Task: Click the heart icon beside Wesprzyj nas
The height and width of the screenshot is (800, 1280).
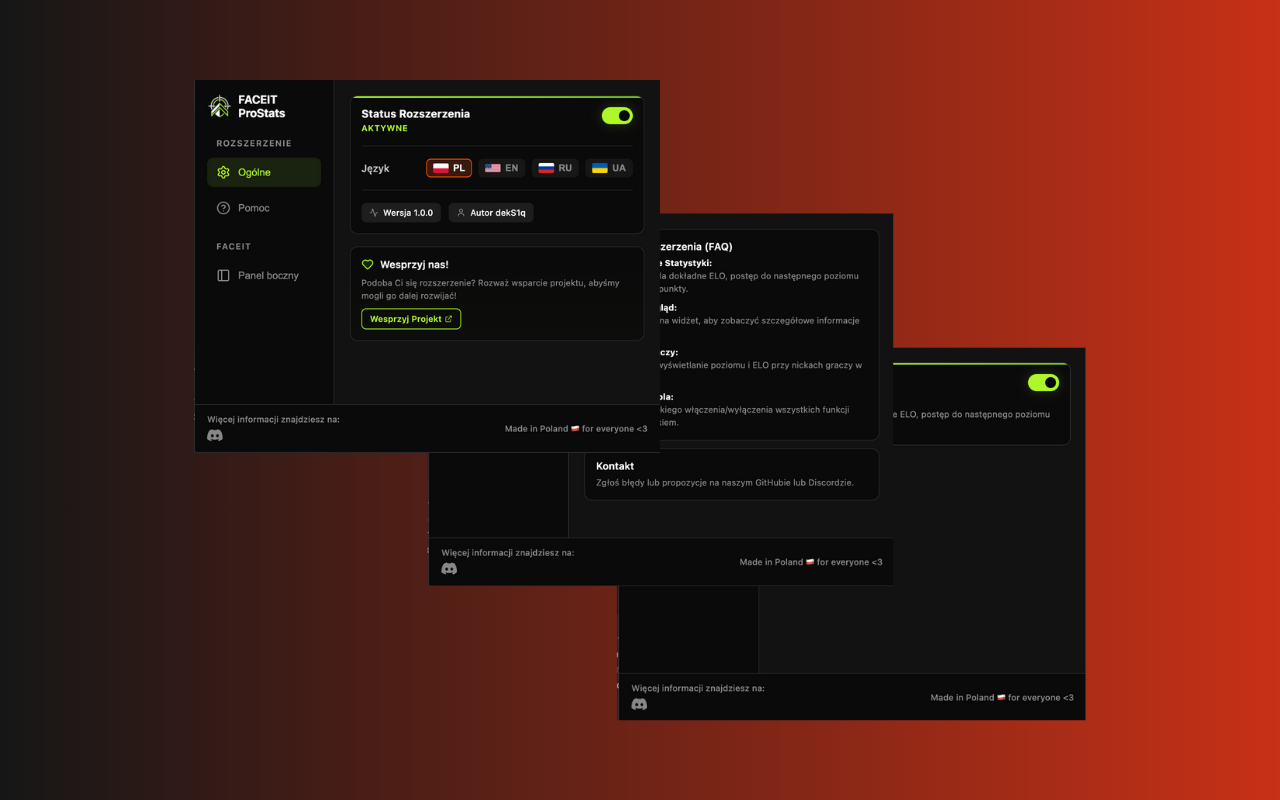Action: click(368, 264)
